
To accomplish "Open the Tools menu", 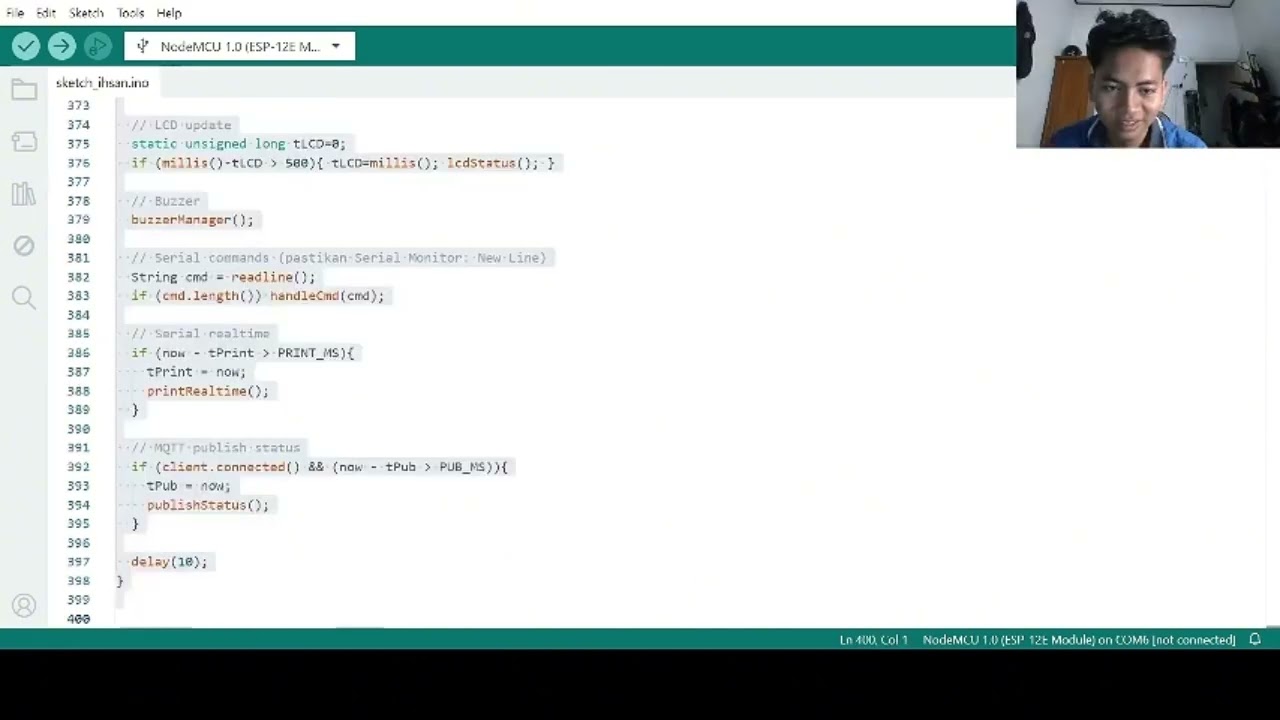I will click(x=130, y=13).
